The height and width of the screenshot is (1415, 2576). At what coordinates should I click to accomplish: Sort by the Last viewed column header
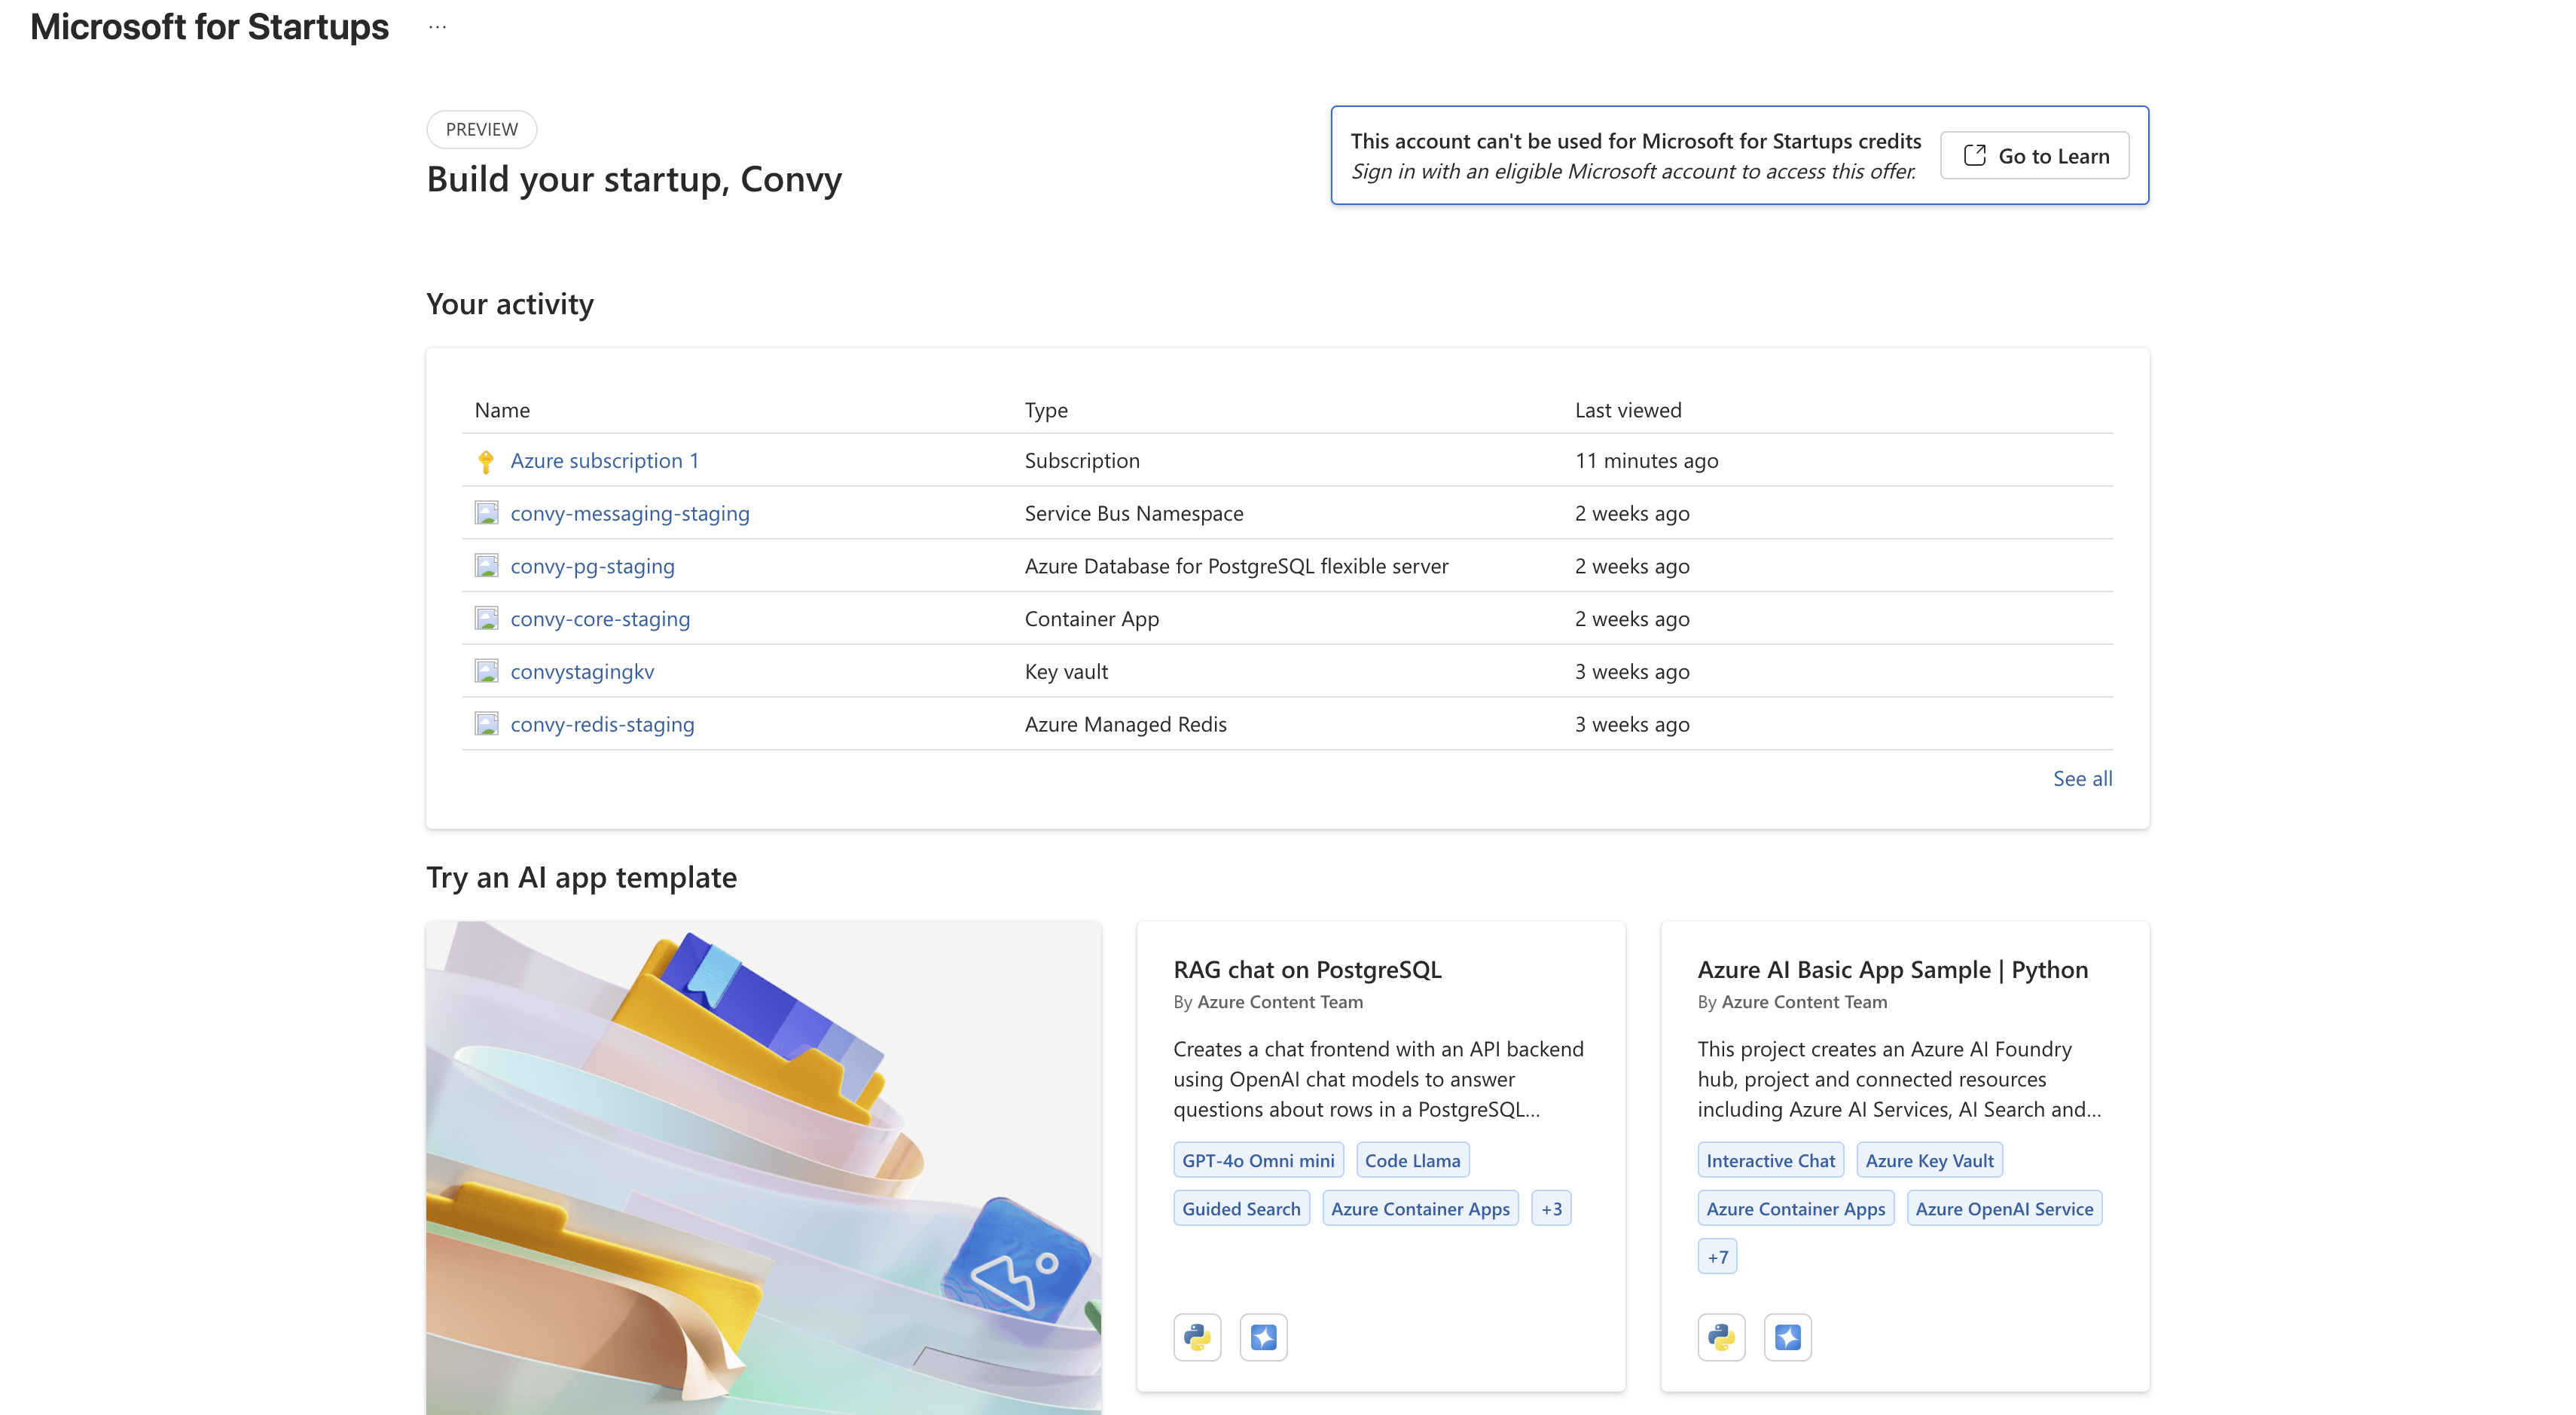(x=1628, y=410)
